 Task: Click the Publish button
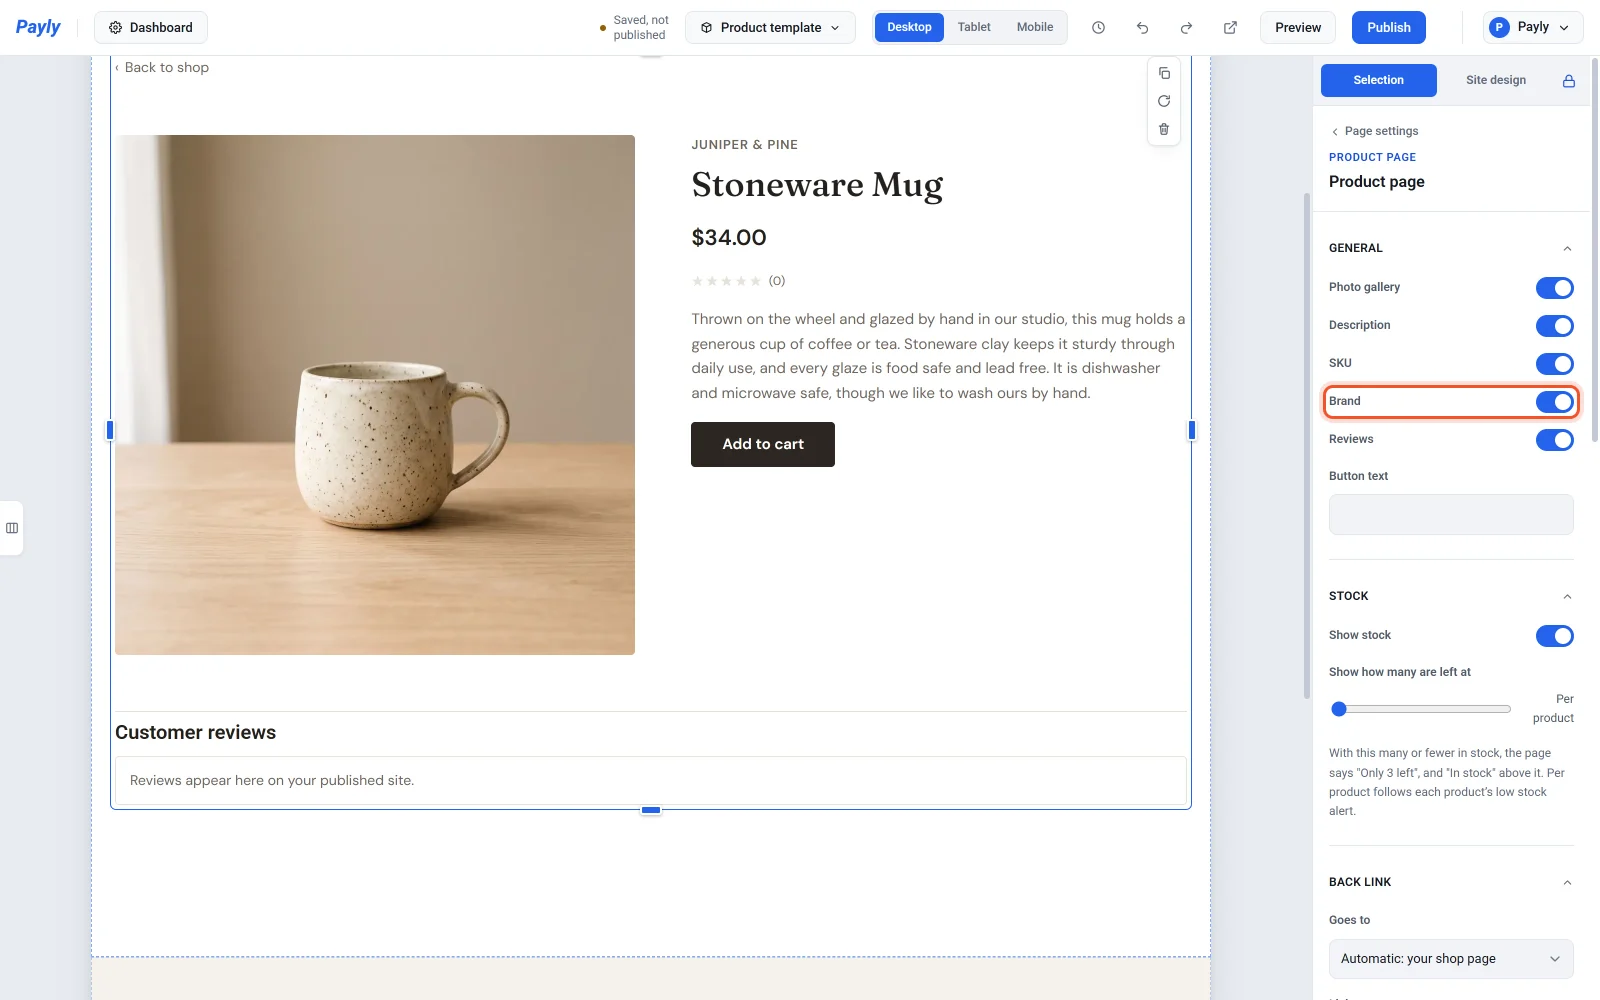click(x=1389, y=28)
